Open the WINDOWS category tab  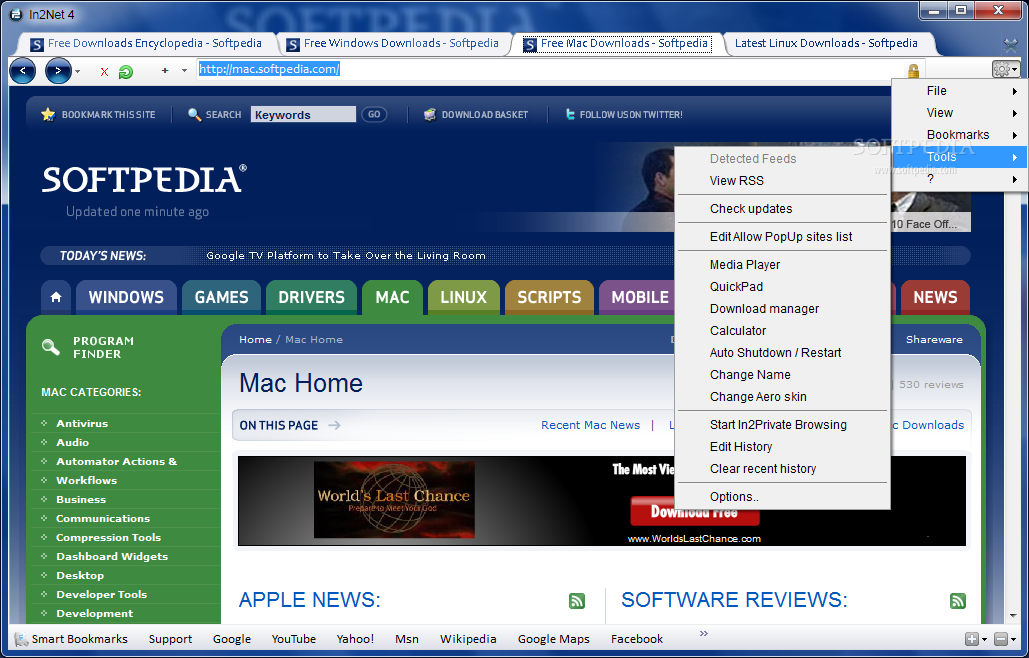coord(126,297)
